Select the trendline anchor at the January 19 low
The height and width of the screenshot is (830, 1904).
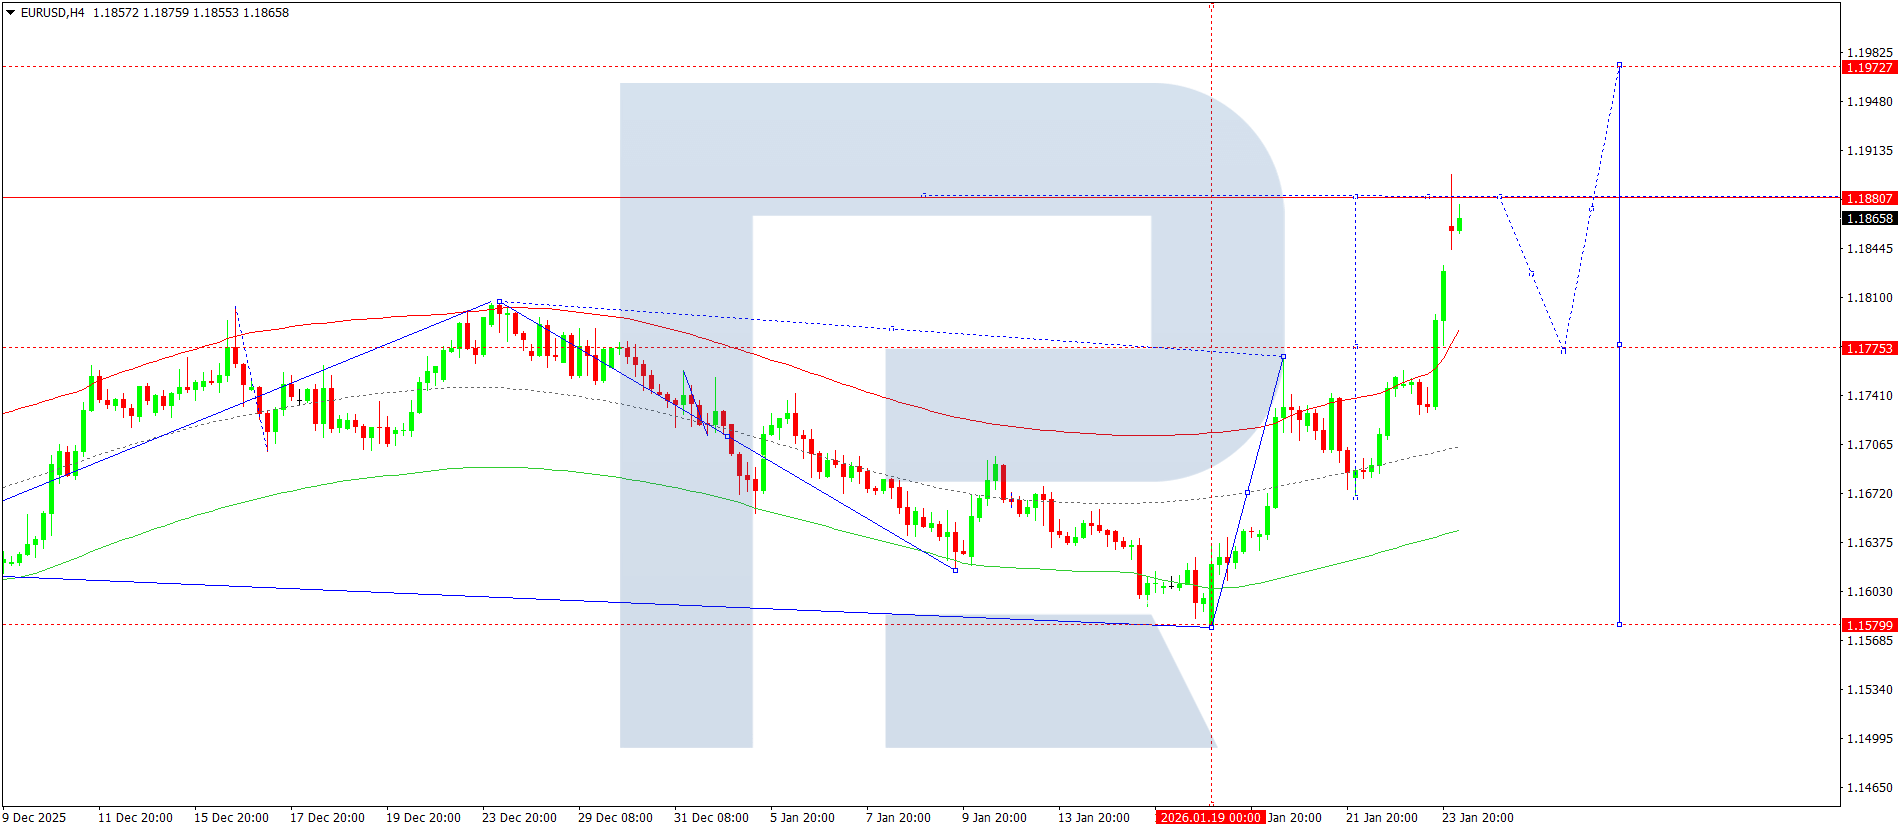pyautogui.click(x=1211, y=626)
